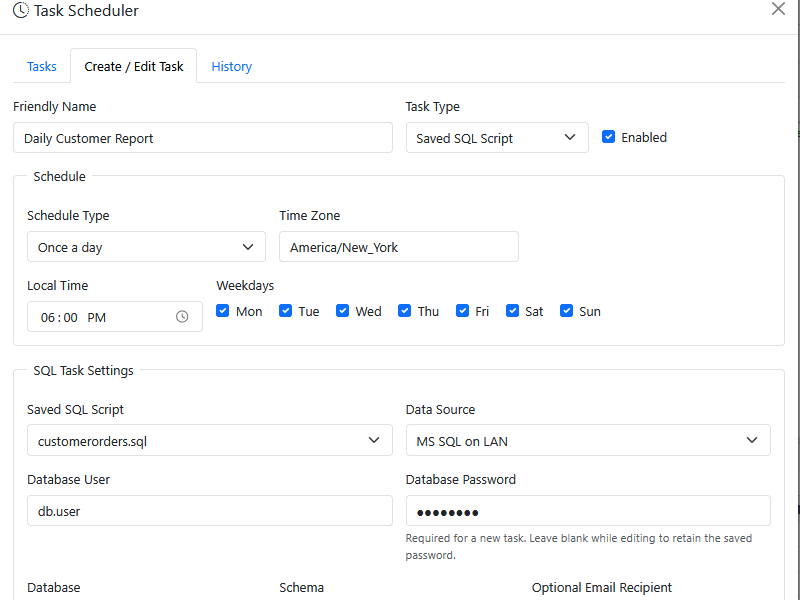Viewport: 800px width, 600px height.
Task: Uncheck the Sat weekday checkbox
Action: click(512, 311)
